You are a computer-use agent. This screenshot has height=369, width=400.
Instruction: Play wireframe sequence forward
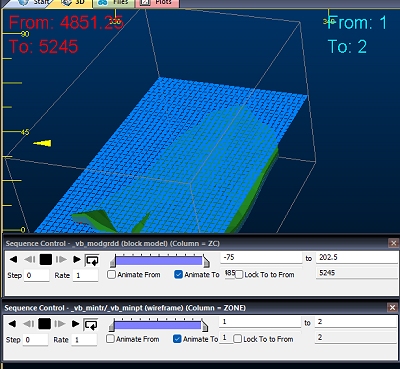tap(75, 324)
